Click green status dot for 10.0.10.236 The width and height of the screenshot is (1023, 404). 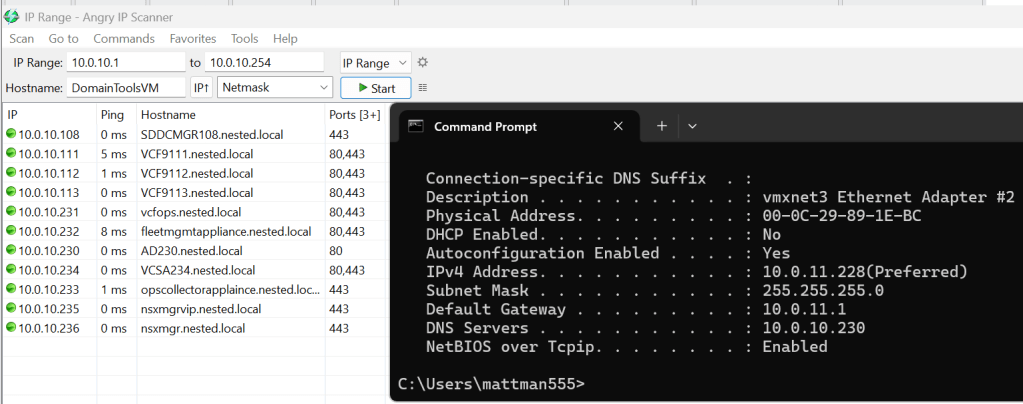[11, 328]
